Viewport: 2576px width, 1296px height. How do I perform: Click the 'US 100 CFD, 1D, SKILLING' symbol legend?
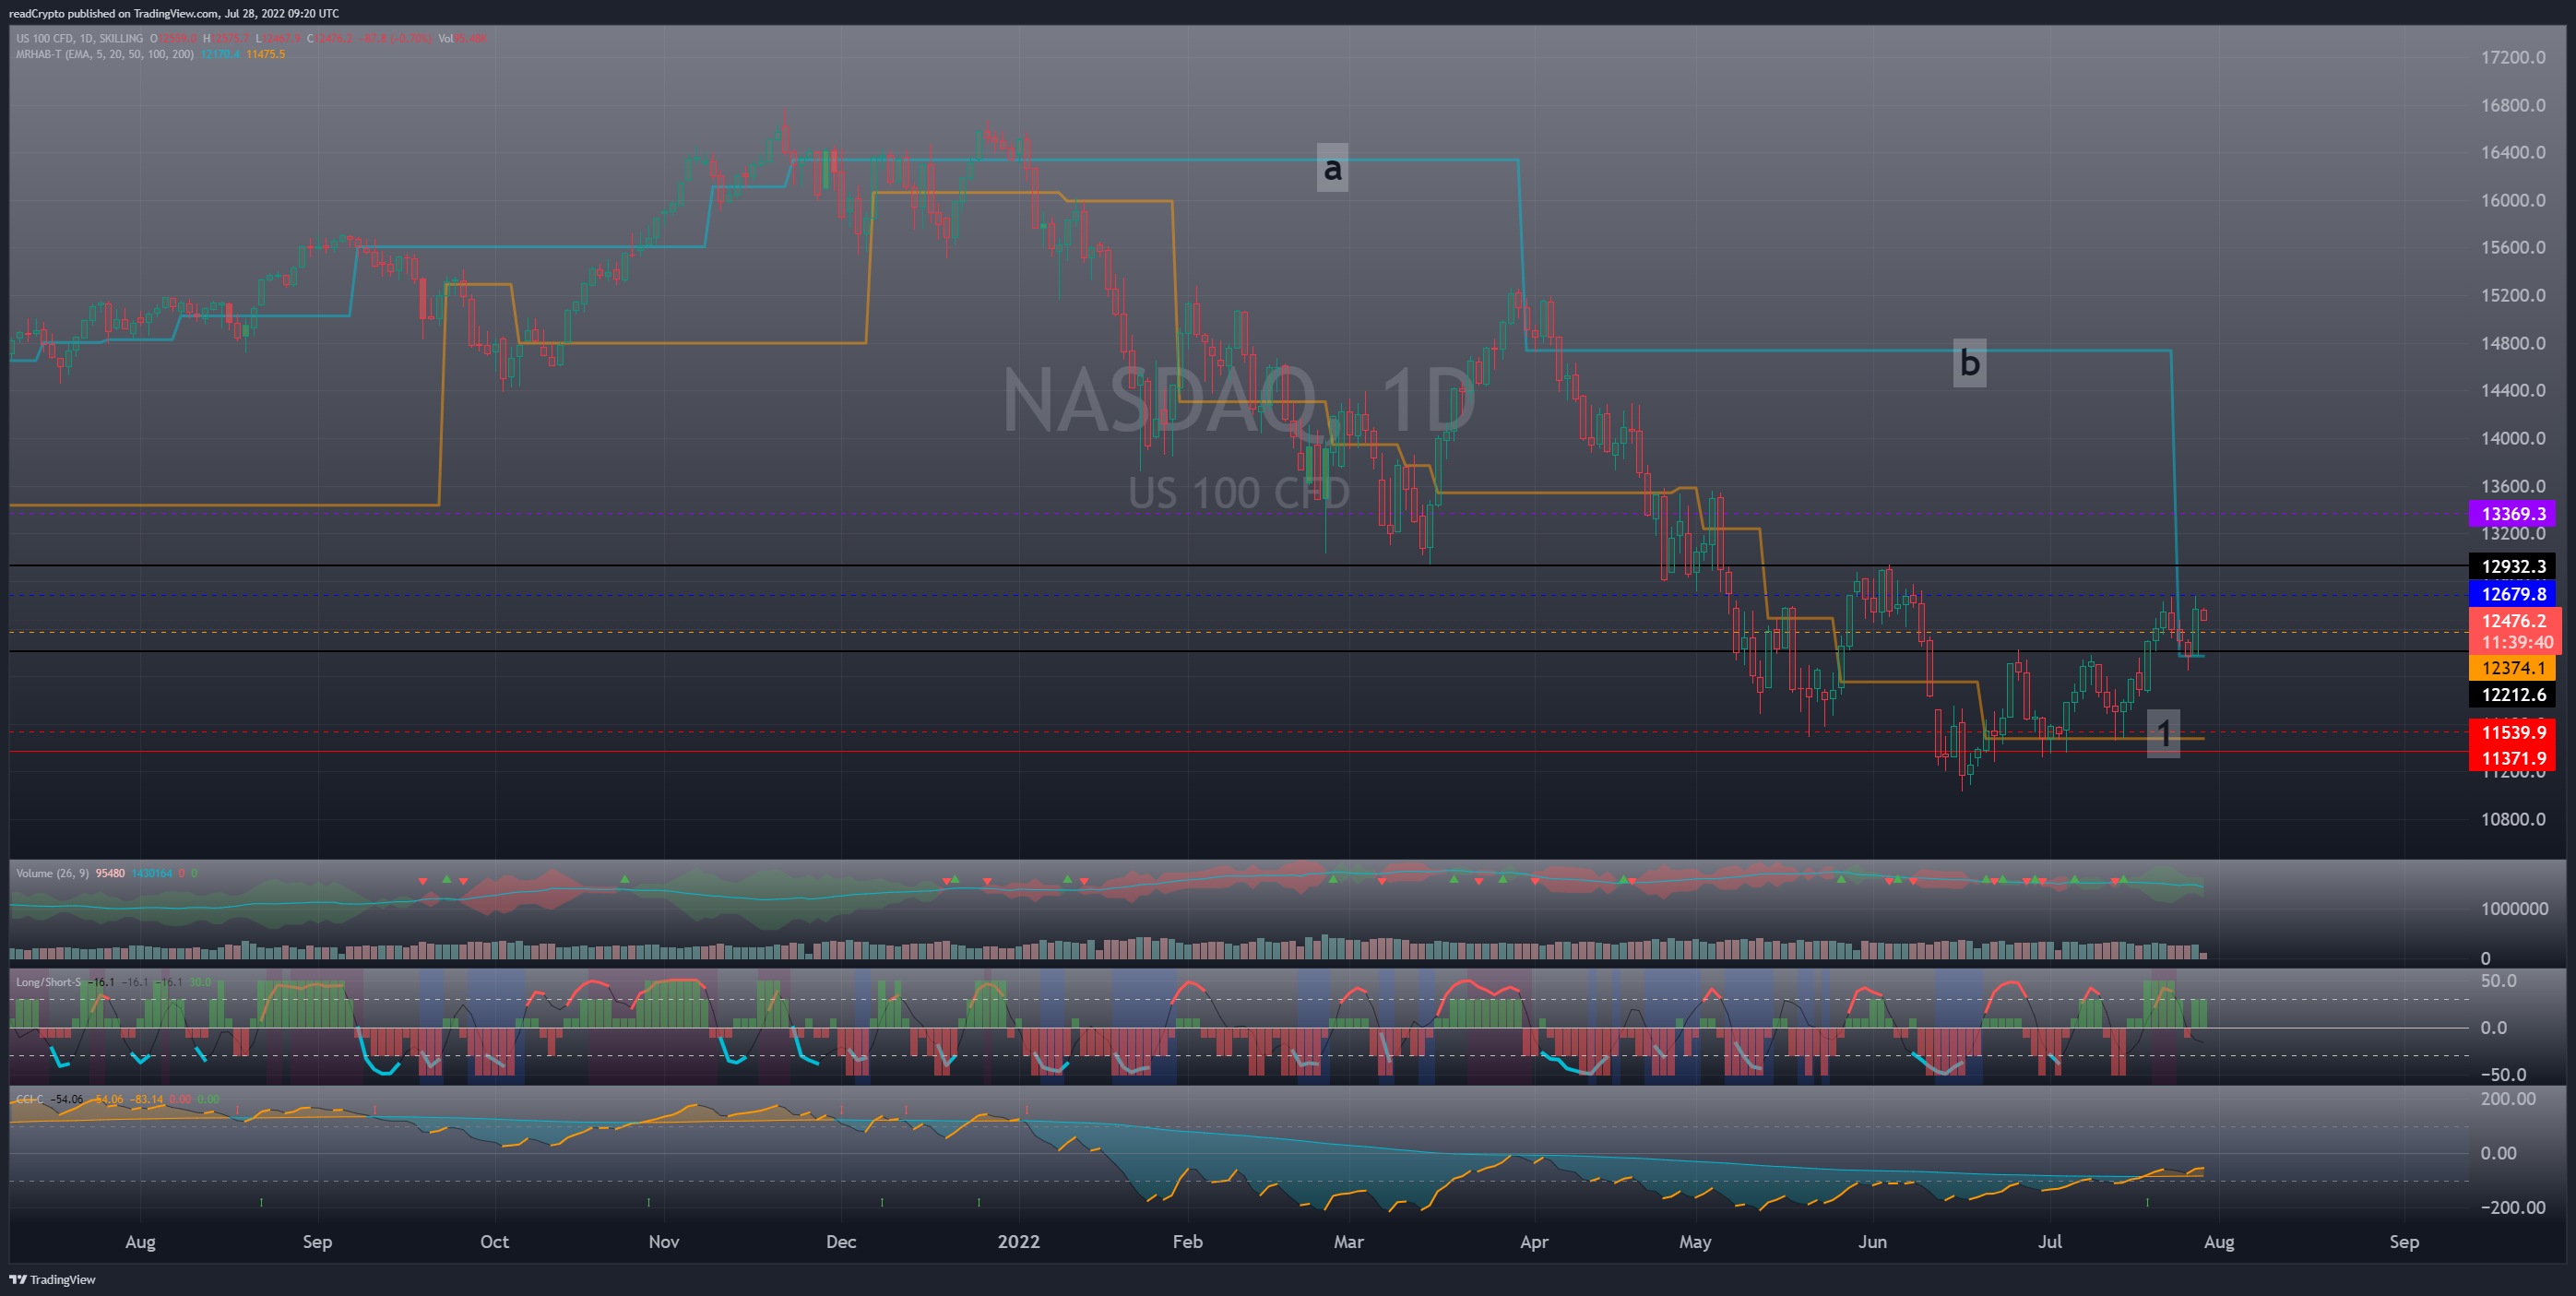tap(80, 39)
